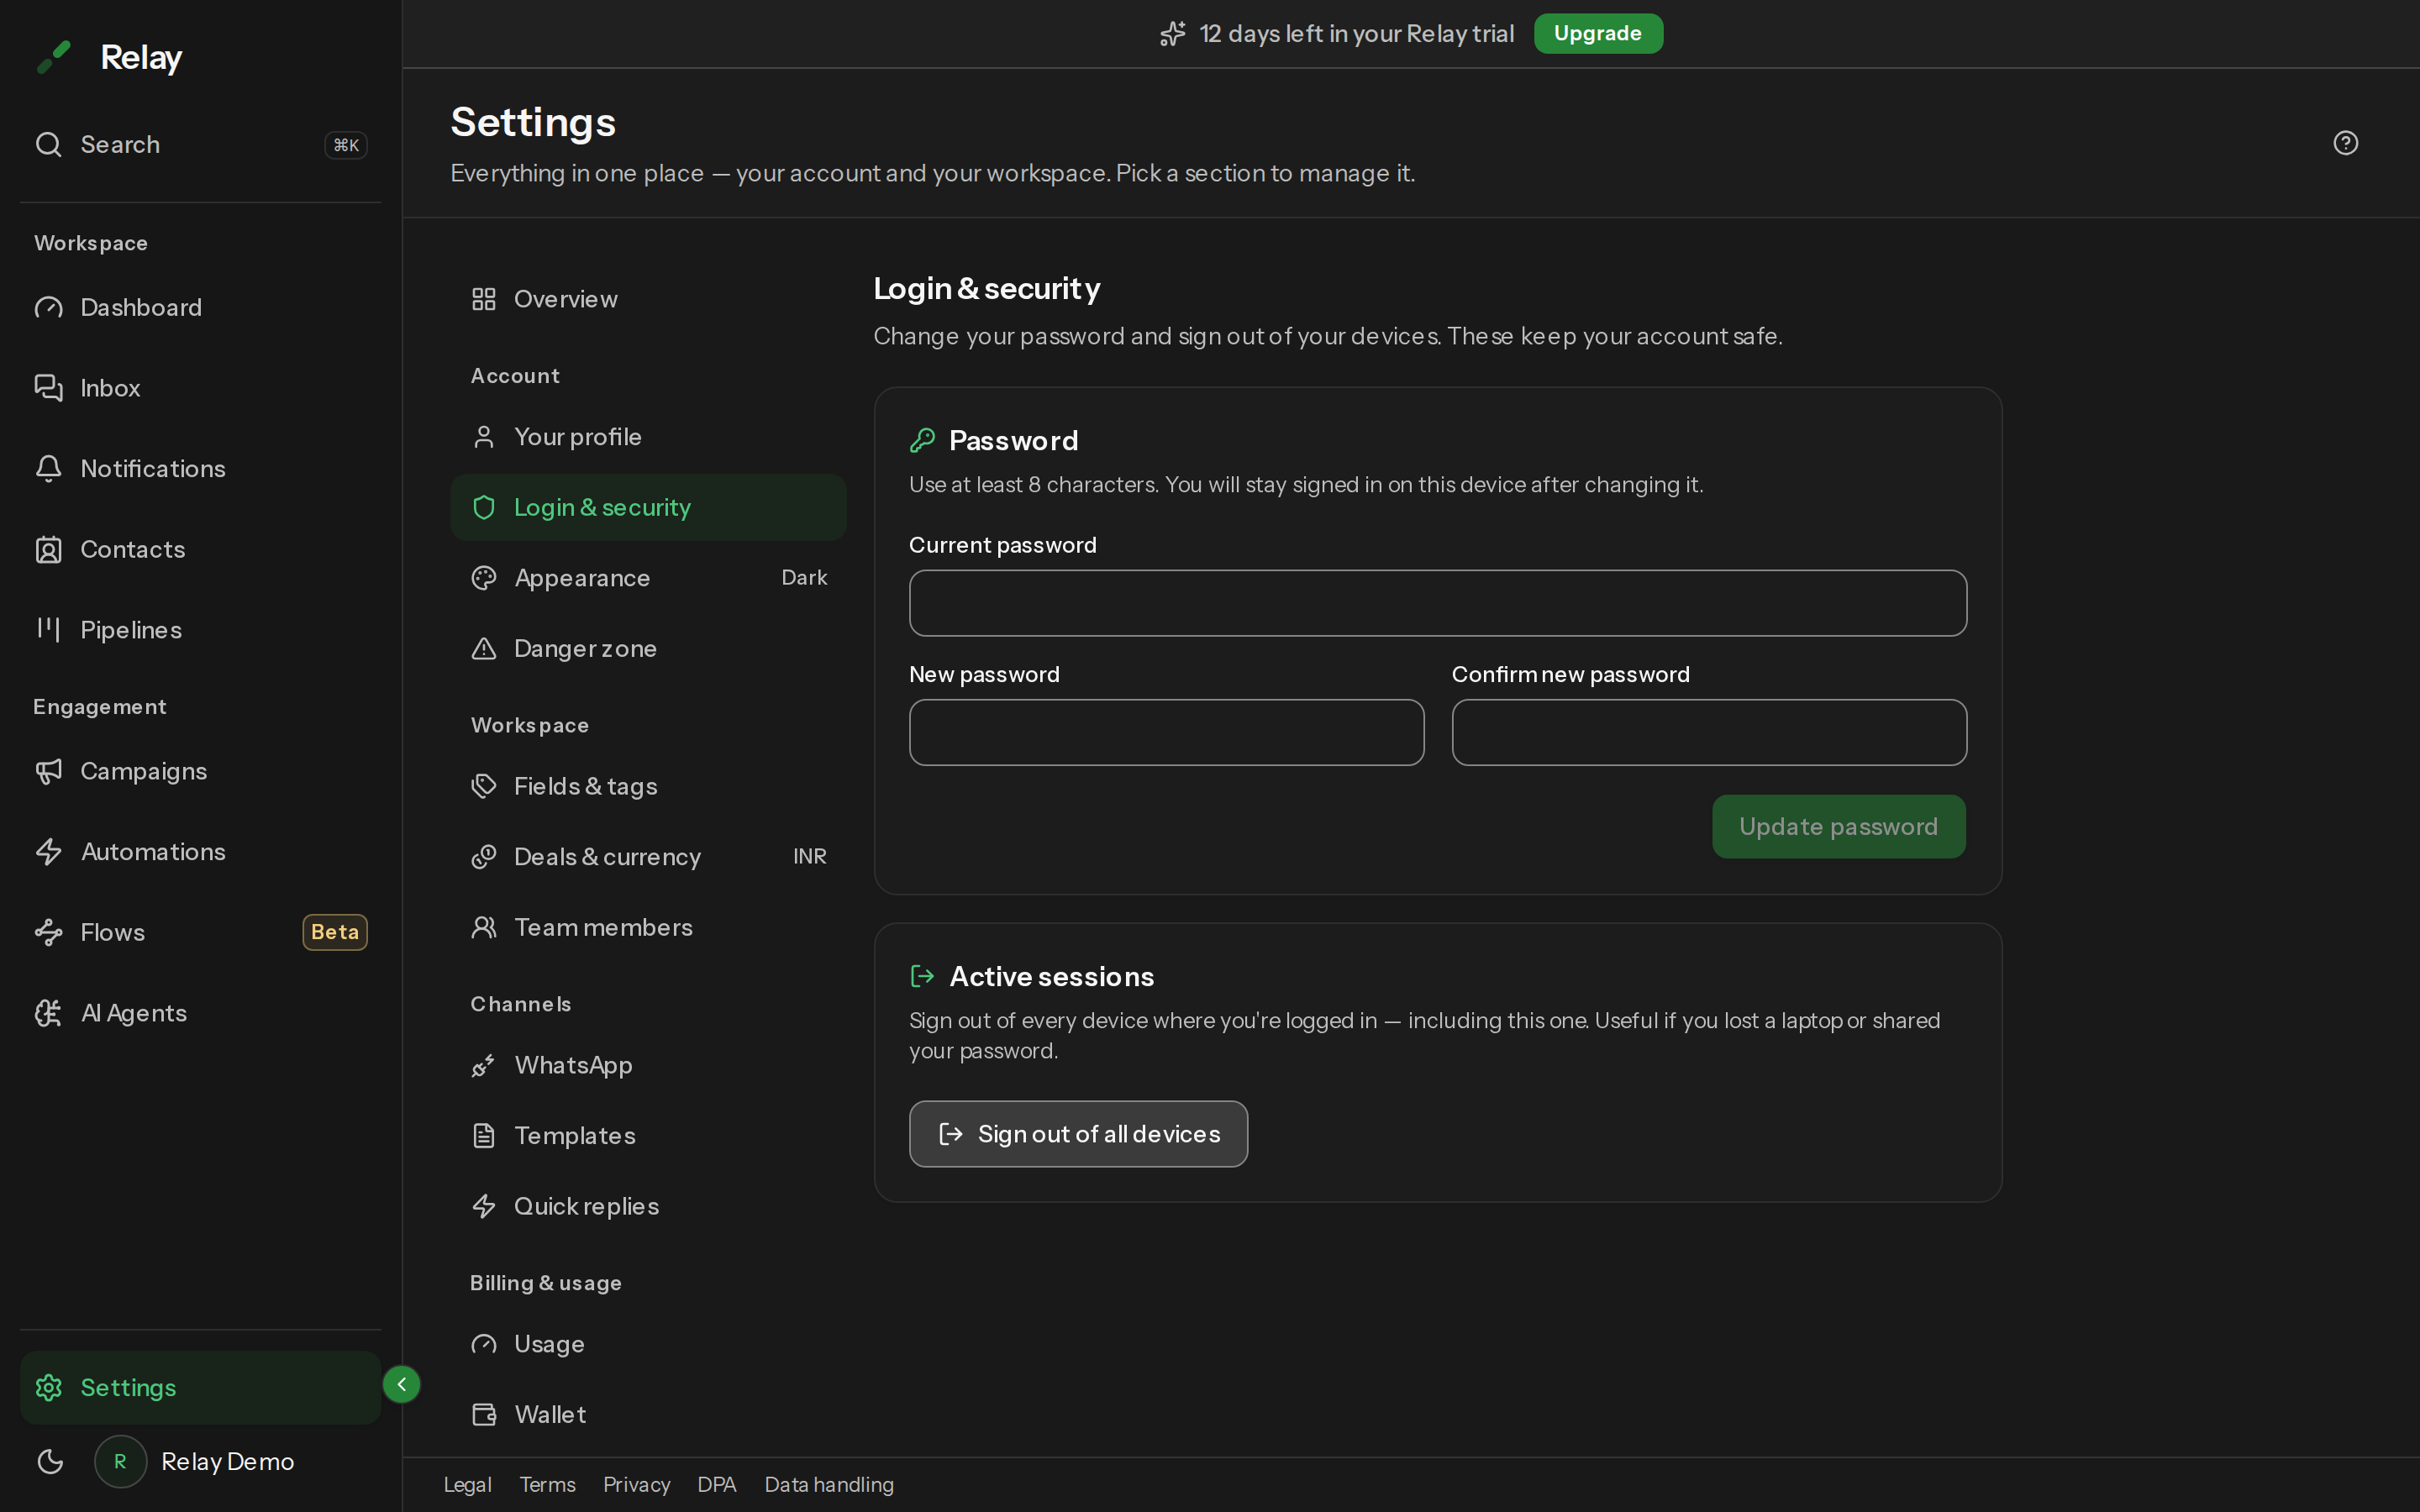Open the Contacts page
Image resolution: width=2420 pixels, height=1512 pixels.
click(200, 549)
